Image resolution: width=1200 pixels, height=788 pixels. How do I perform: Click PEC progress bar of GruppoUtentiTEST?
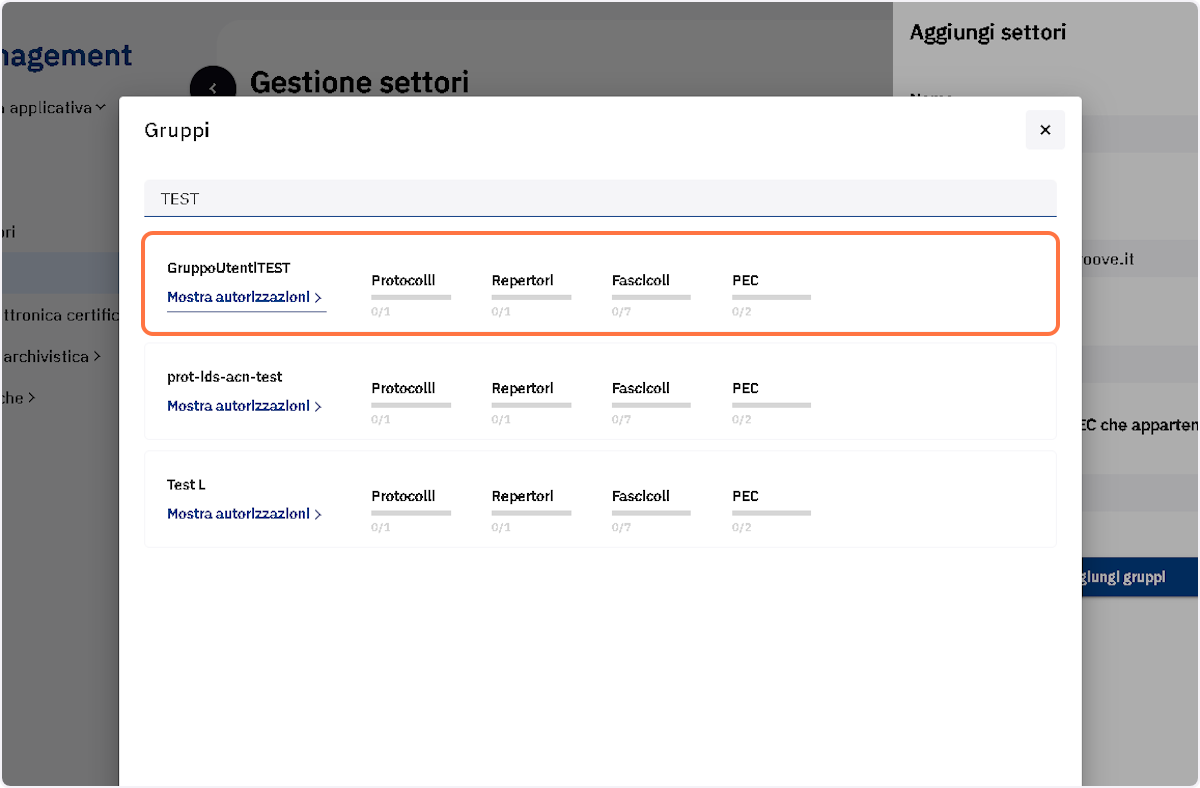point(771,297)
